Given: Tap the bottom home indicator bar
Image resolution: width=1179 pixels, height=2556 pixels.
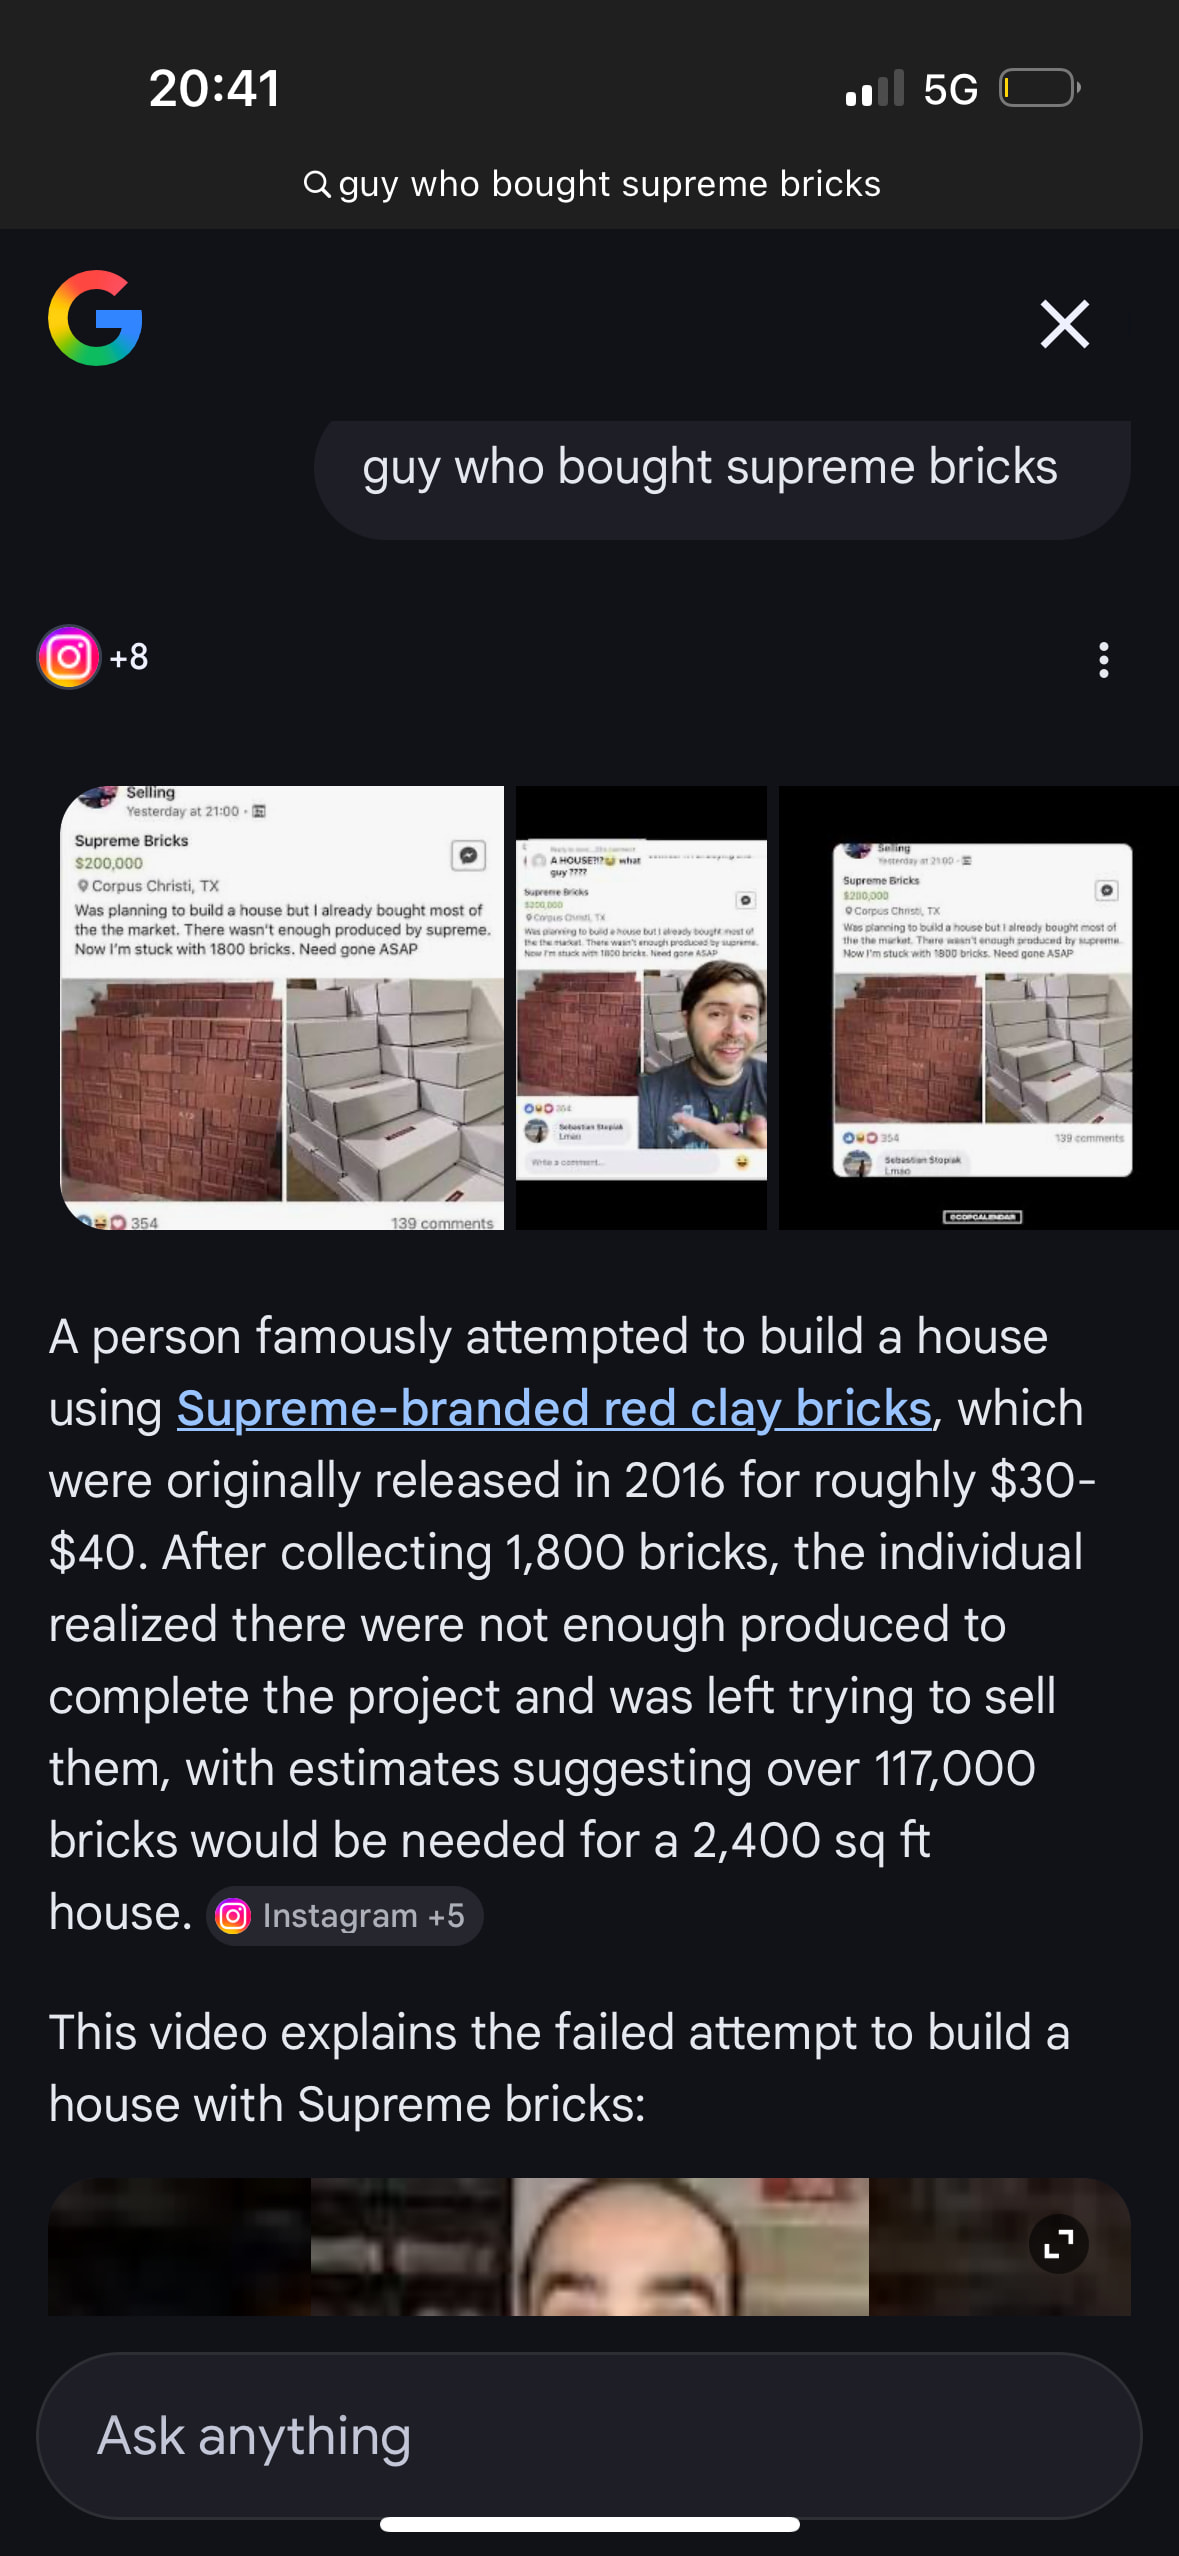Looking at the screenshot, I should click(589, 2524).
